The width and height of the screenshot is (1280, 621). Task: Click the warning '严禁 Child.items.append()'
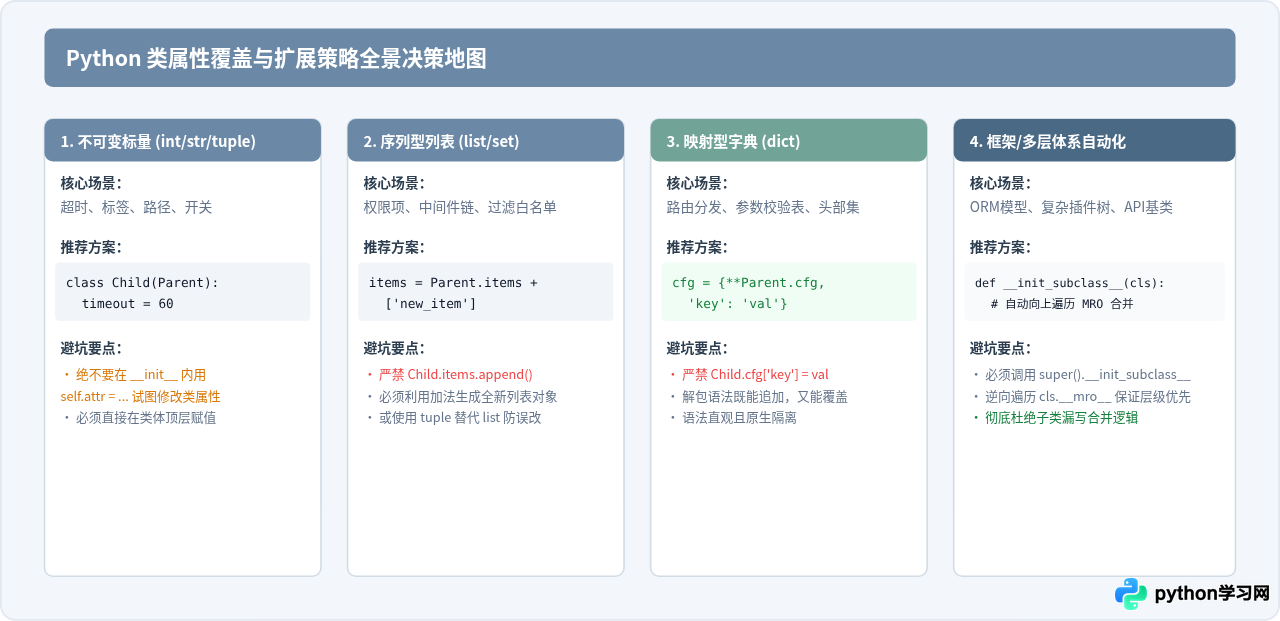pos(456,375)
